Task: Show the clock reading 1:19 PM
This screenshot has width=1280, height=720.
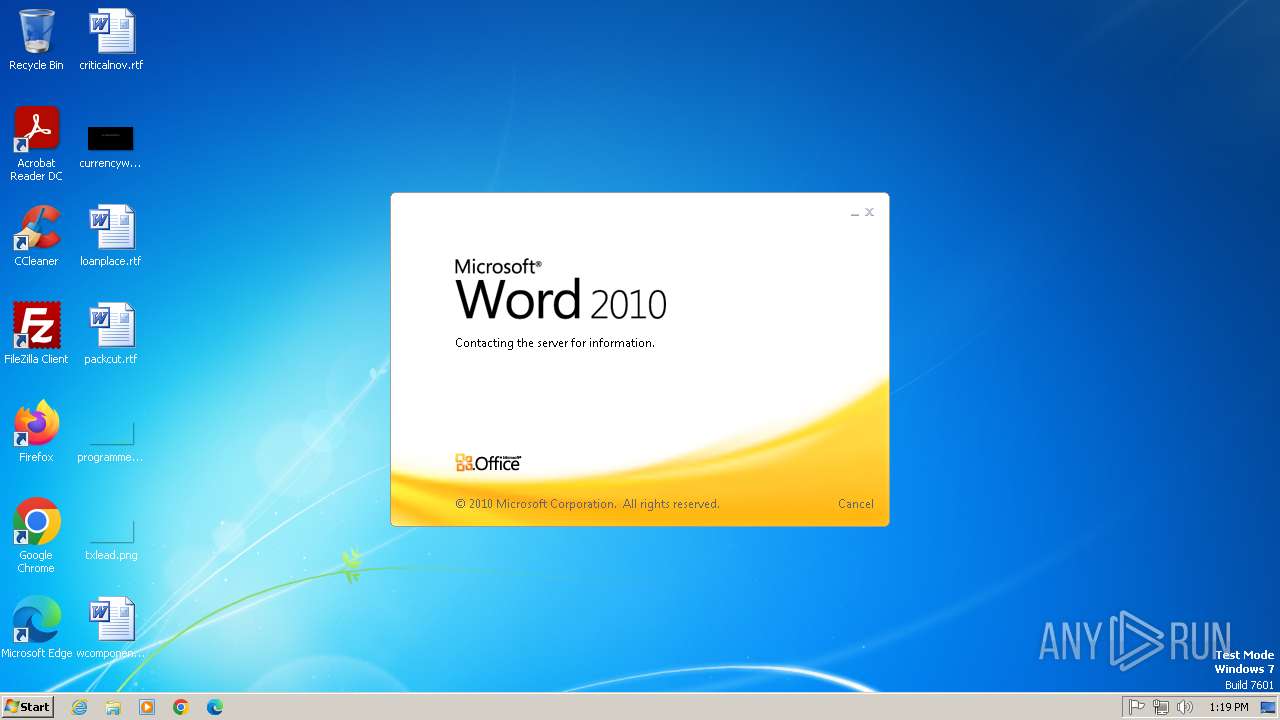Action: point(1229,707)
